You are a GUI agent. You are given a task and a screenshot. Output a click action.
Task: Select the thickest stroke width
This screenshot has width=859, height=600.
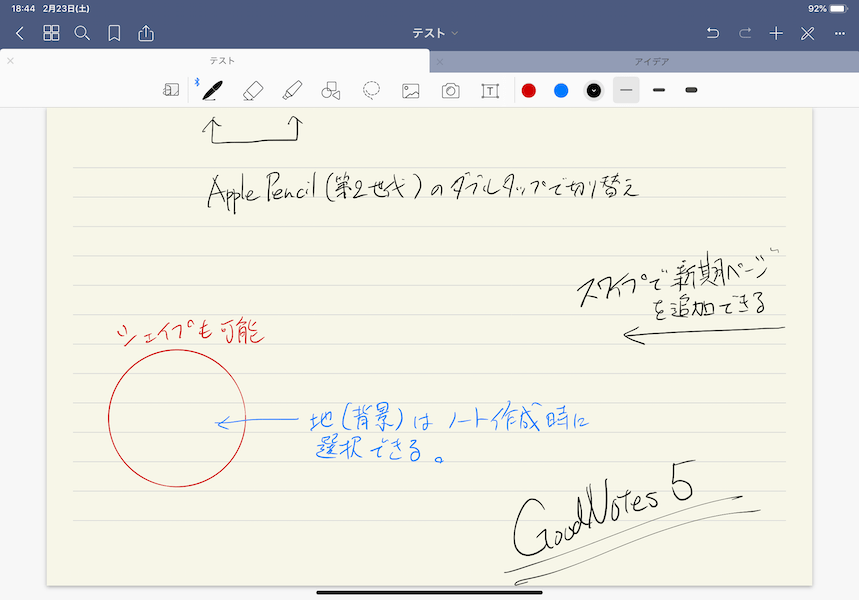[691, 90]
